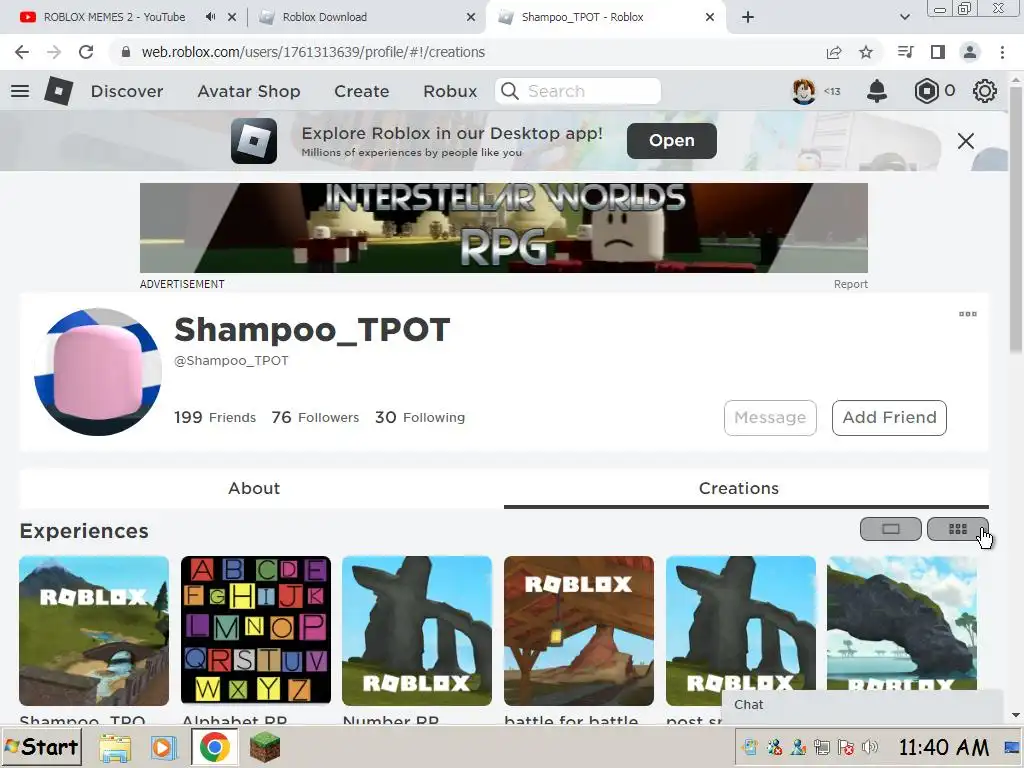Open the Discover page
The height and width of the screenshot is (768, 1024).
127,91
